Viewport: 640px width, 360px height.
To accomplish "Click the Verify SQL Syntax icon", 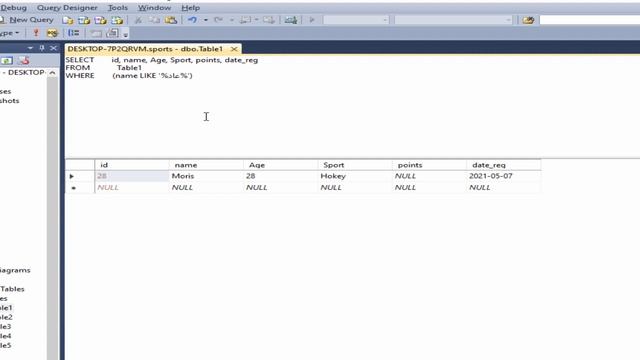I will point(52,33).
